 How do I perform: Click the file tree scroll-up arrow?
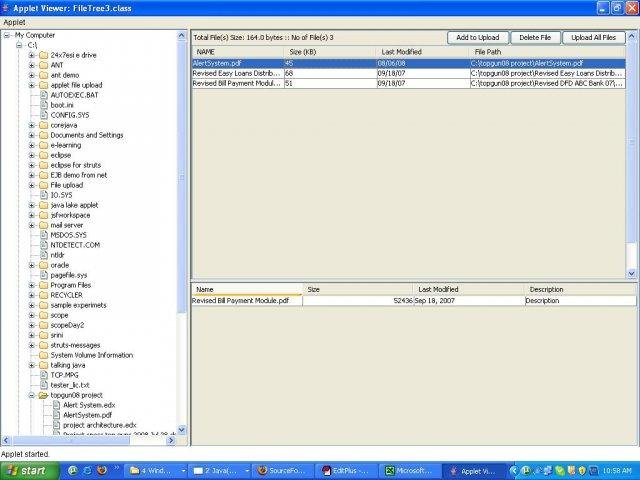(x=182, y=36)
